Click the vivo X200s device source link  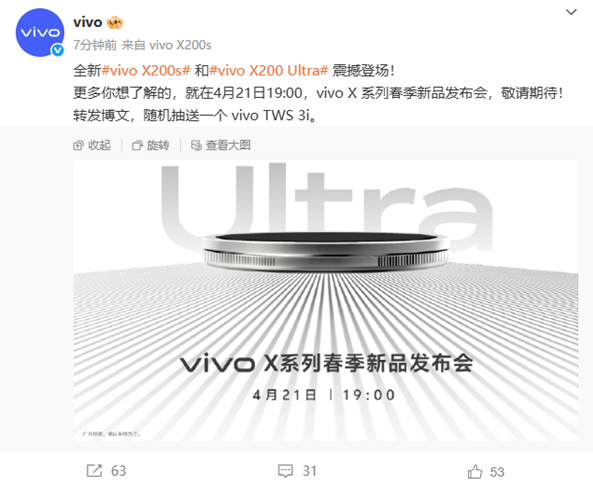(180, 45)
